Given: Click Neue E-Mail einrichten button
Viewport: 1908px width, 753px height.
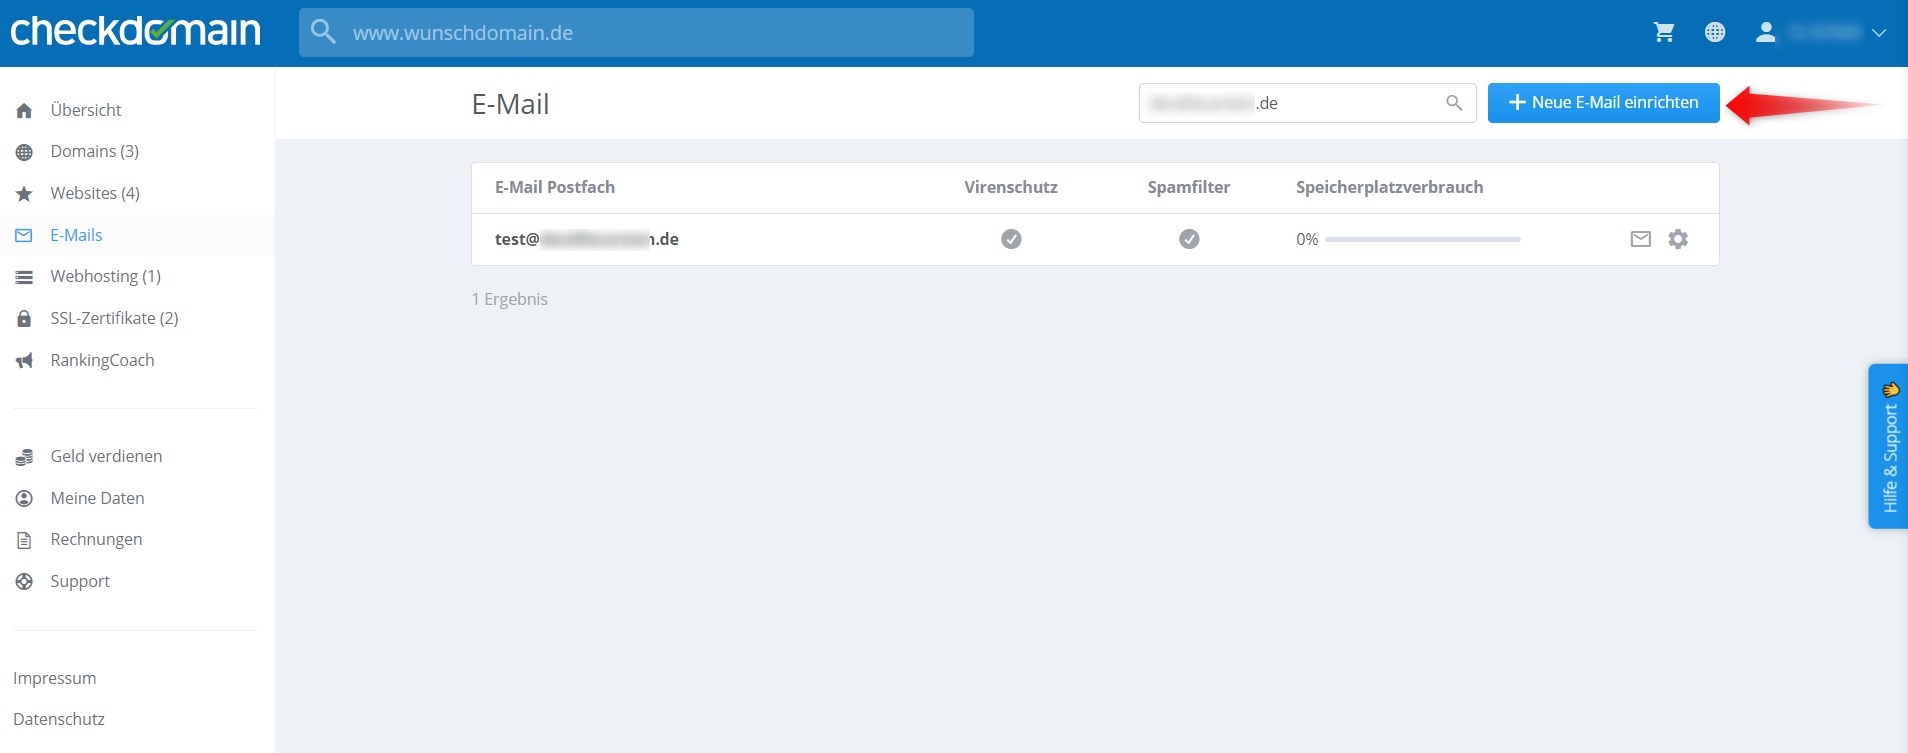Looking at the screenshot, I should [x=1603, y=103].
